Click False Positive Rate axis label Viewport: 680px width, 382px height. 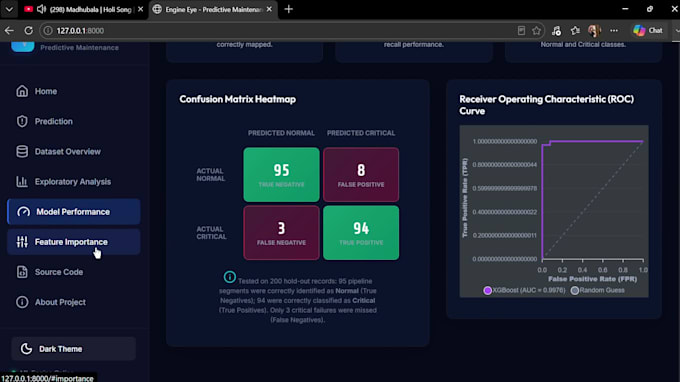pyautogui.click(x=592, y=279)
